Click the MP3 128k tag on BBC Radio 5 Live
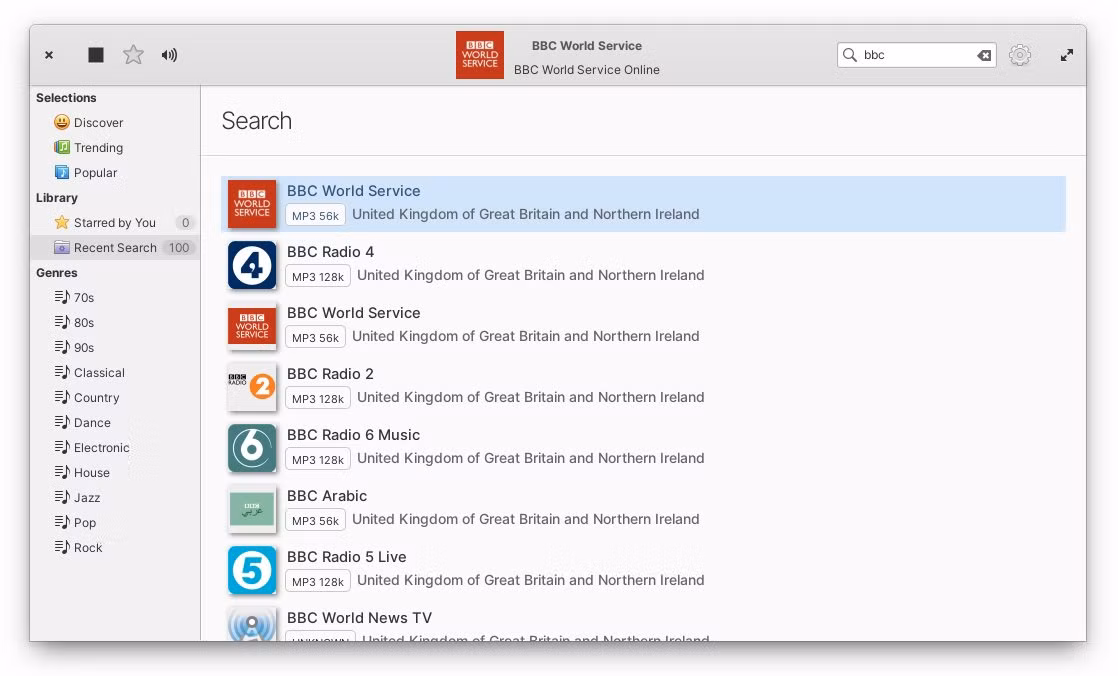1118x676 pixels. click(318, 581)
